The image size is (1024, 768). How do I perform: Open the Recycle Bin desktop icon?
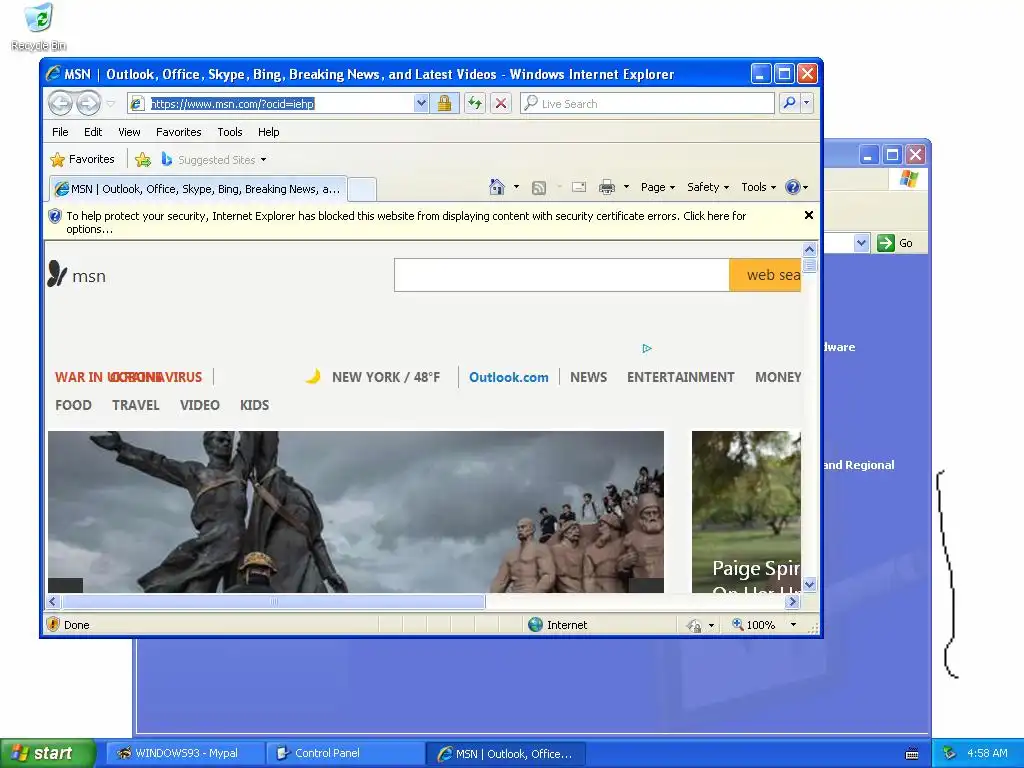tap(39, 27)
